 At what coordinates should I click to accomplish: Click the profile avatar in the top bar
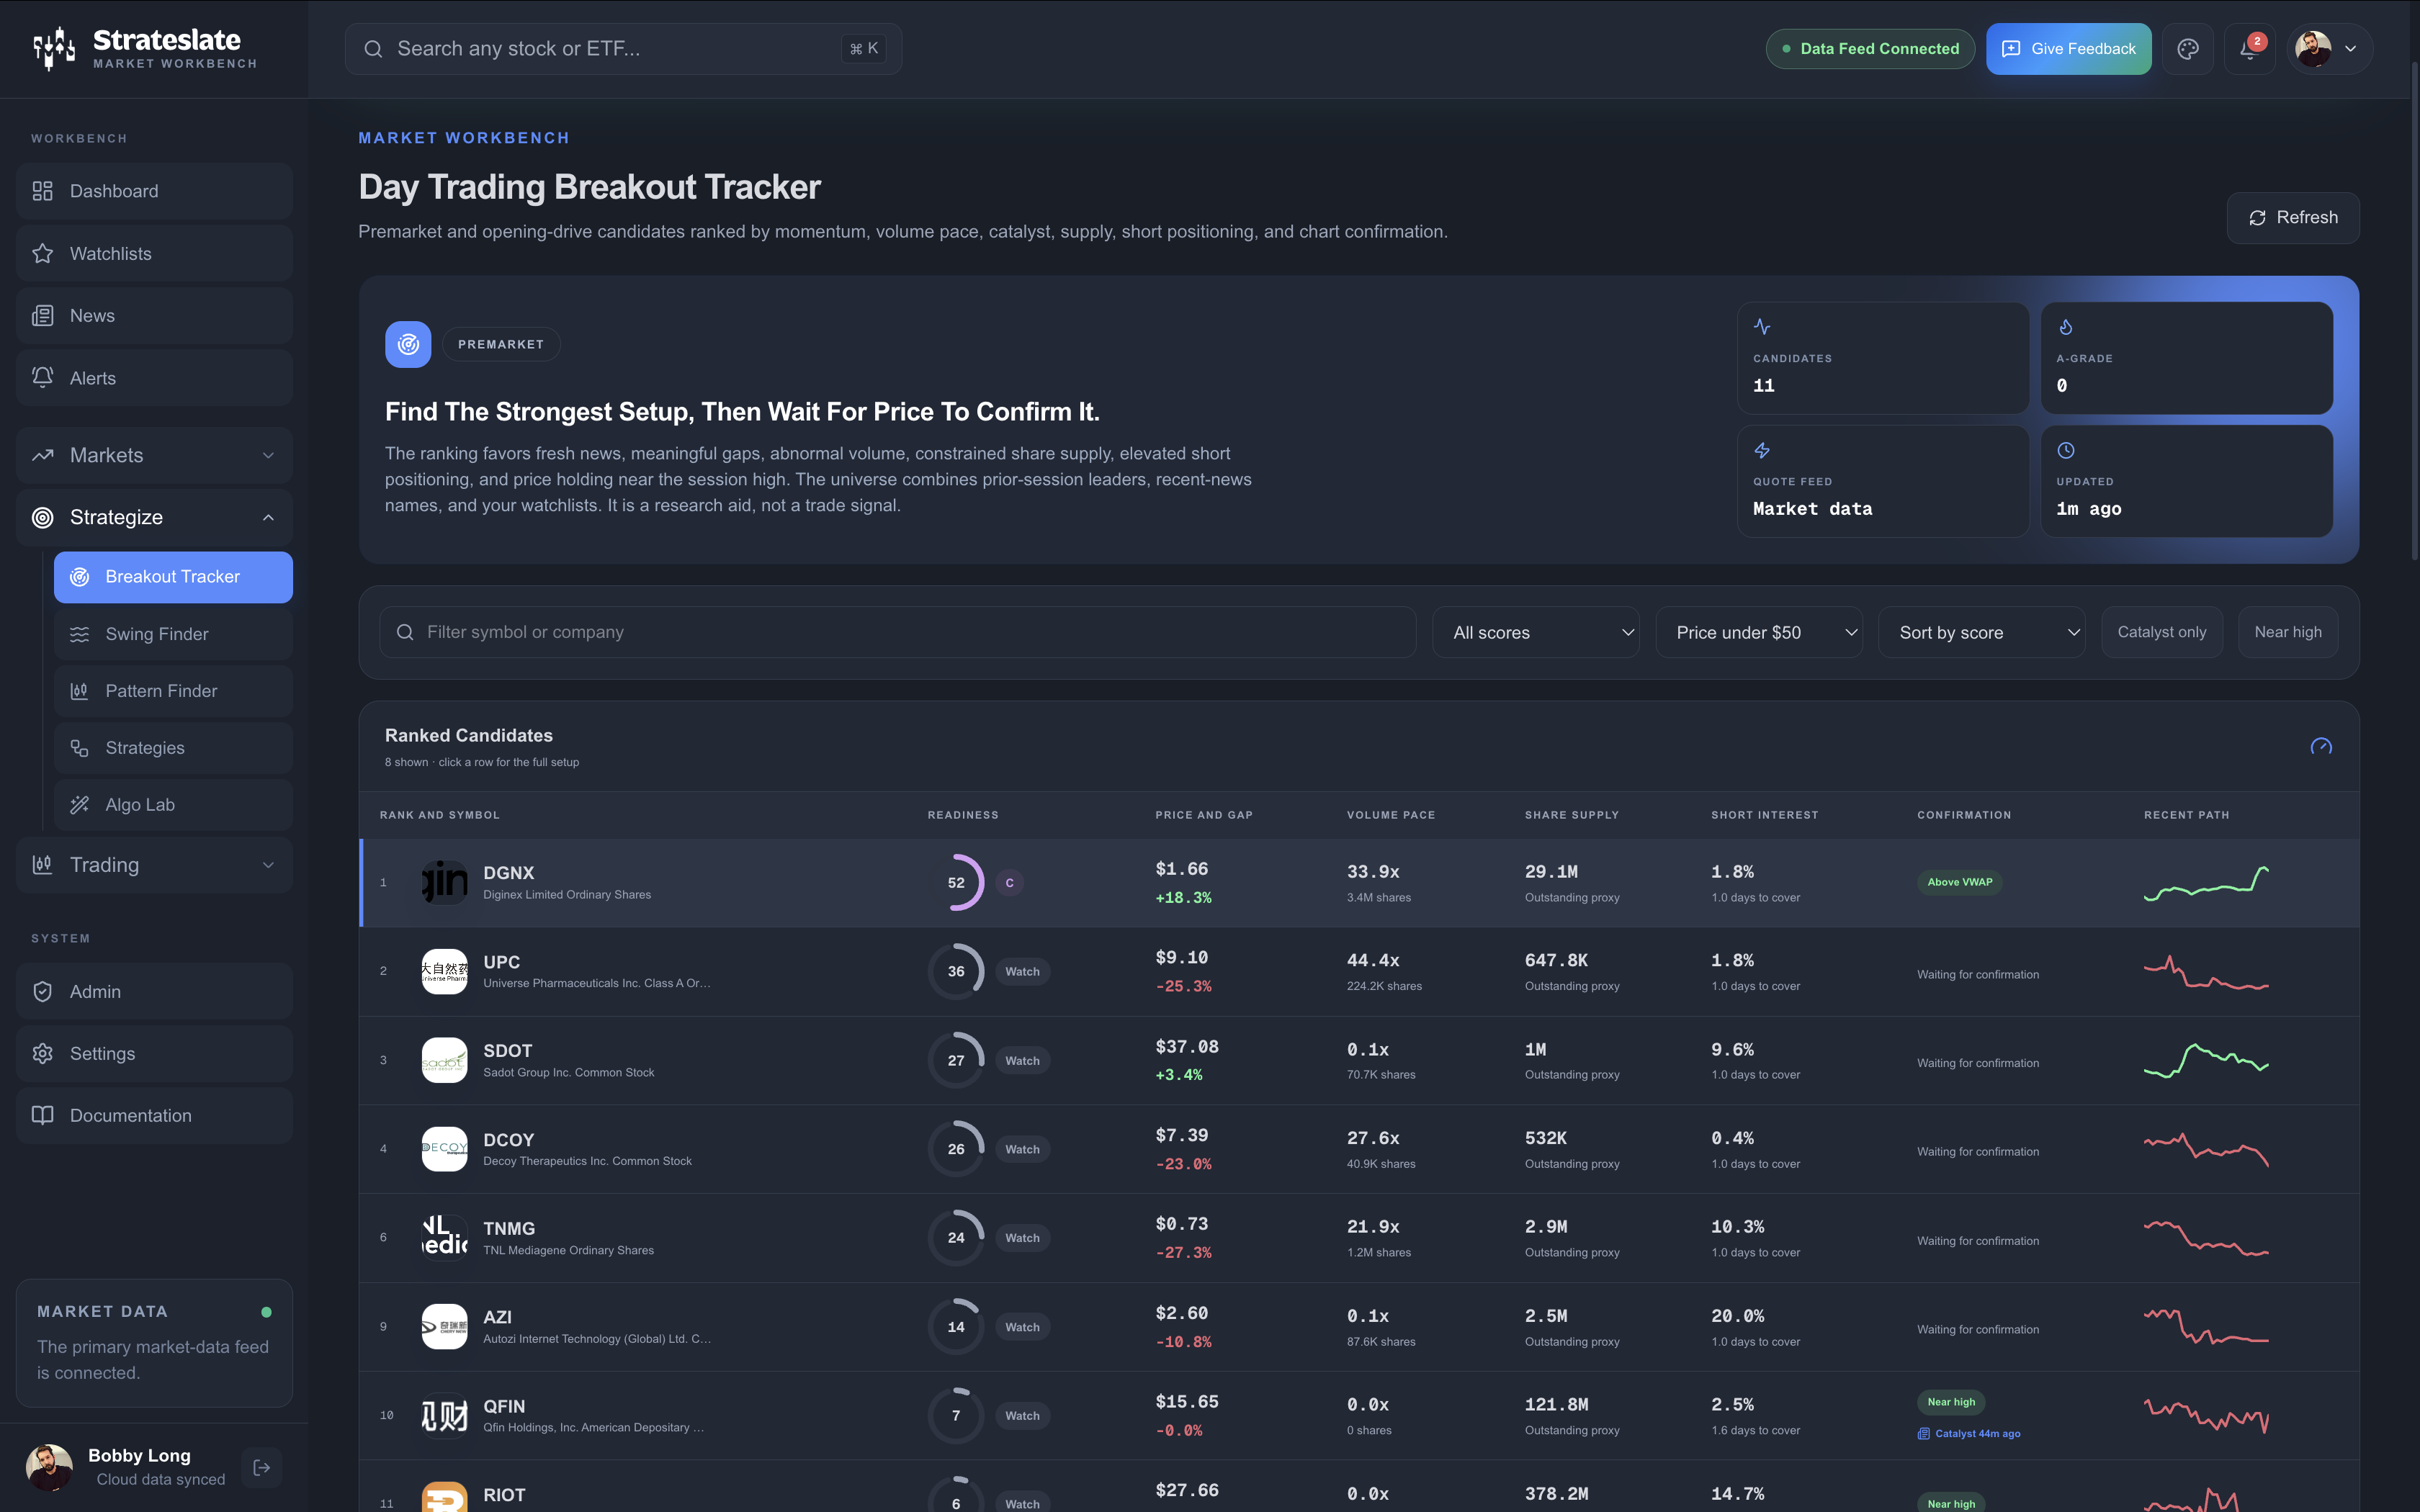(2313, 49)
